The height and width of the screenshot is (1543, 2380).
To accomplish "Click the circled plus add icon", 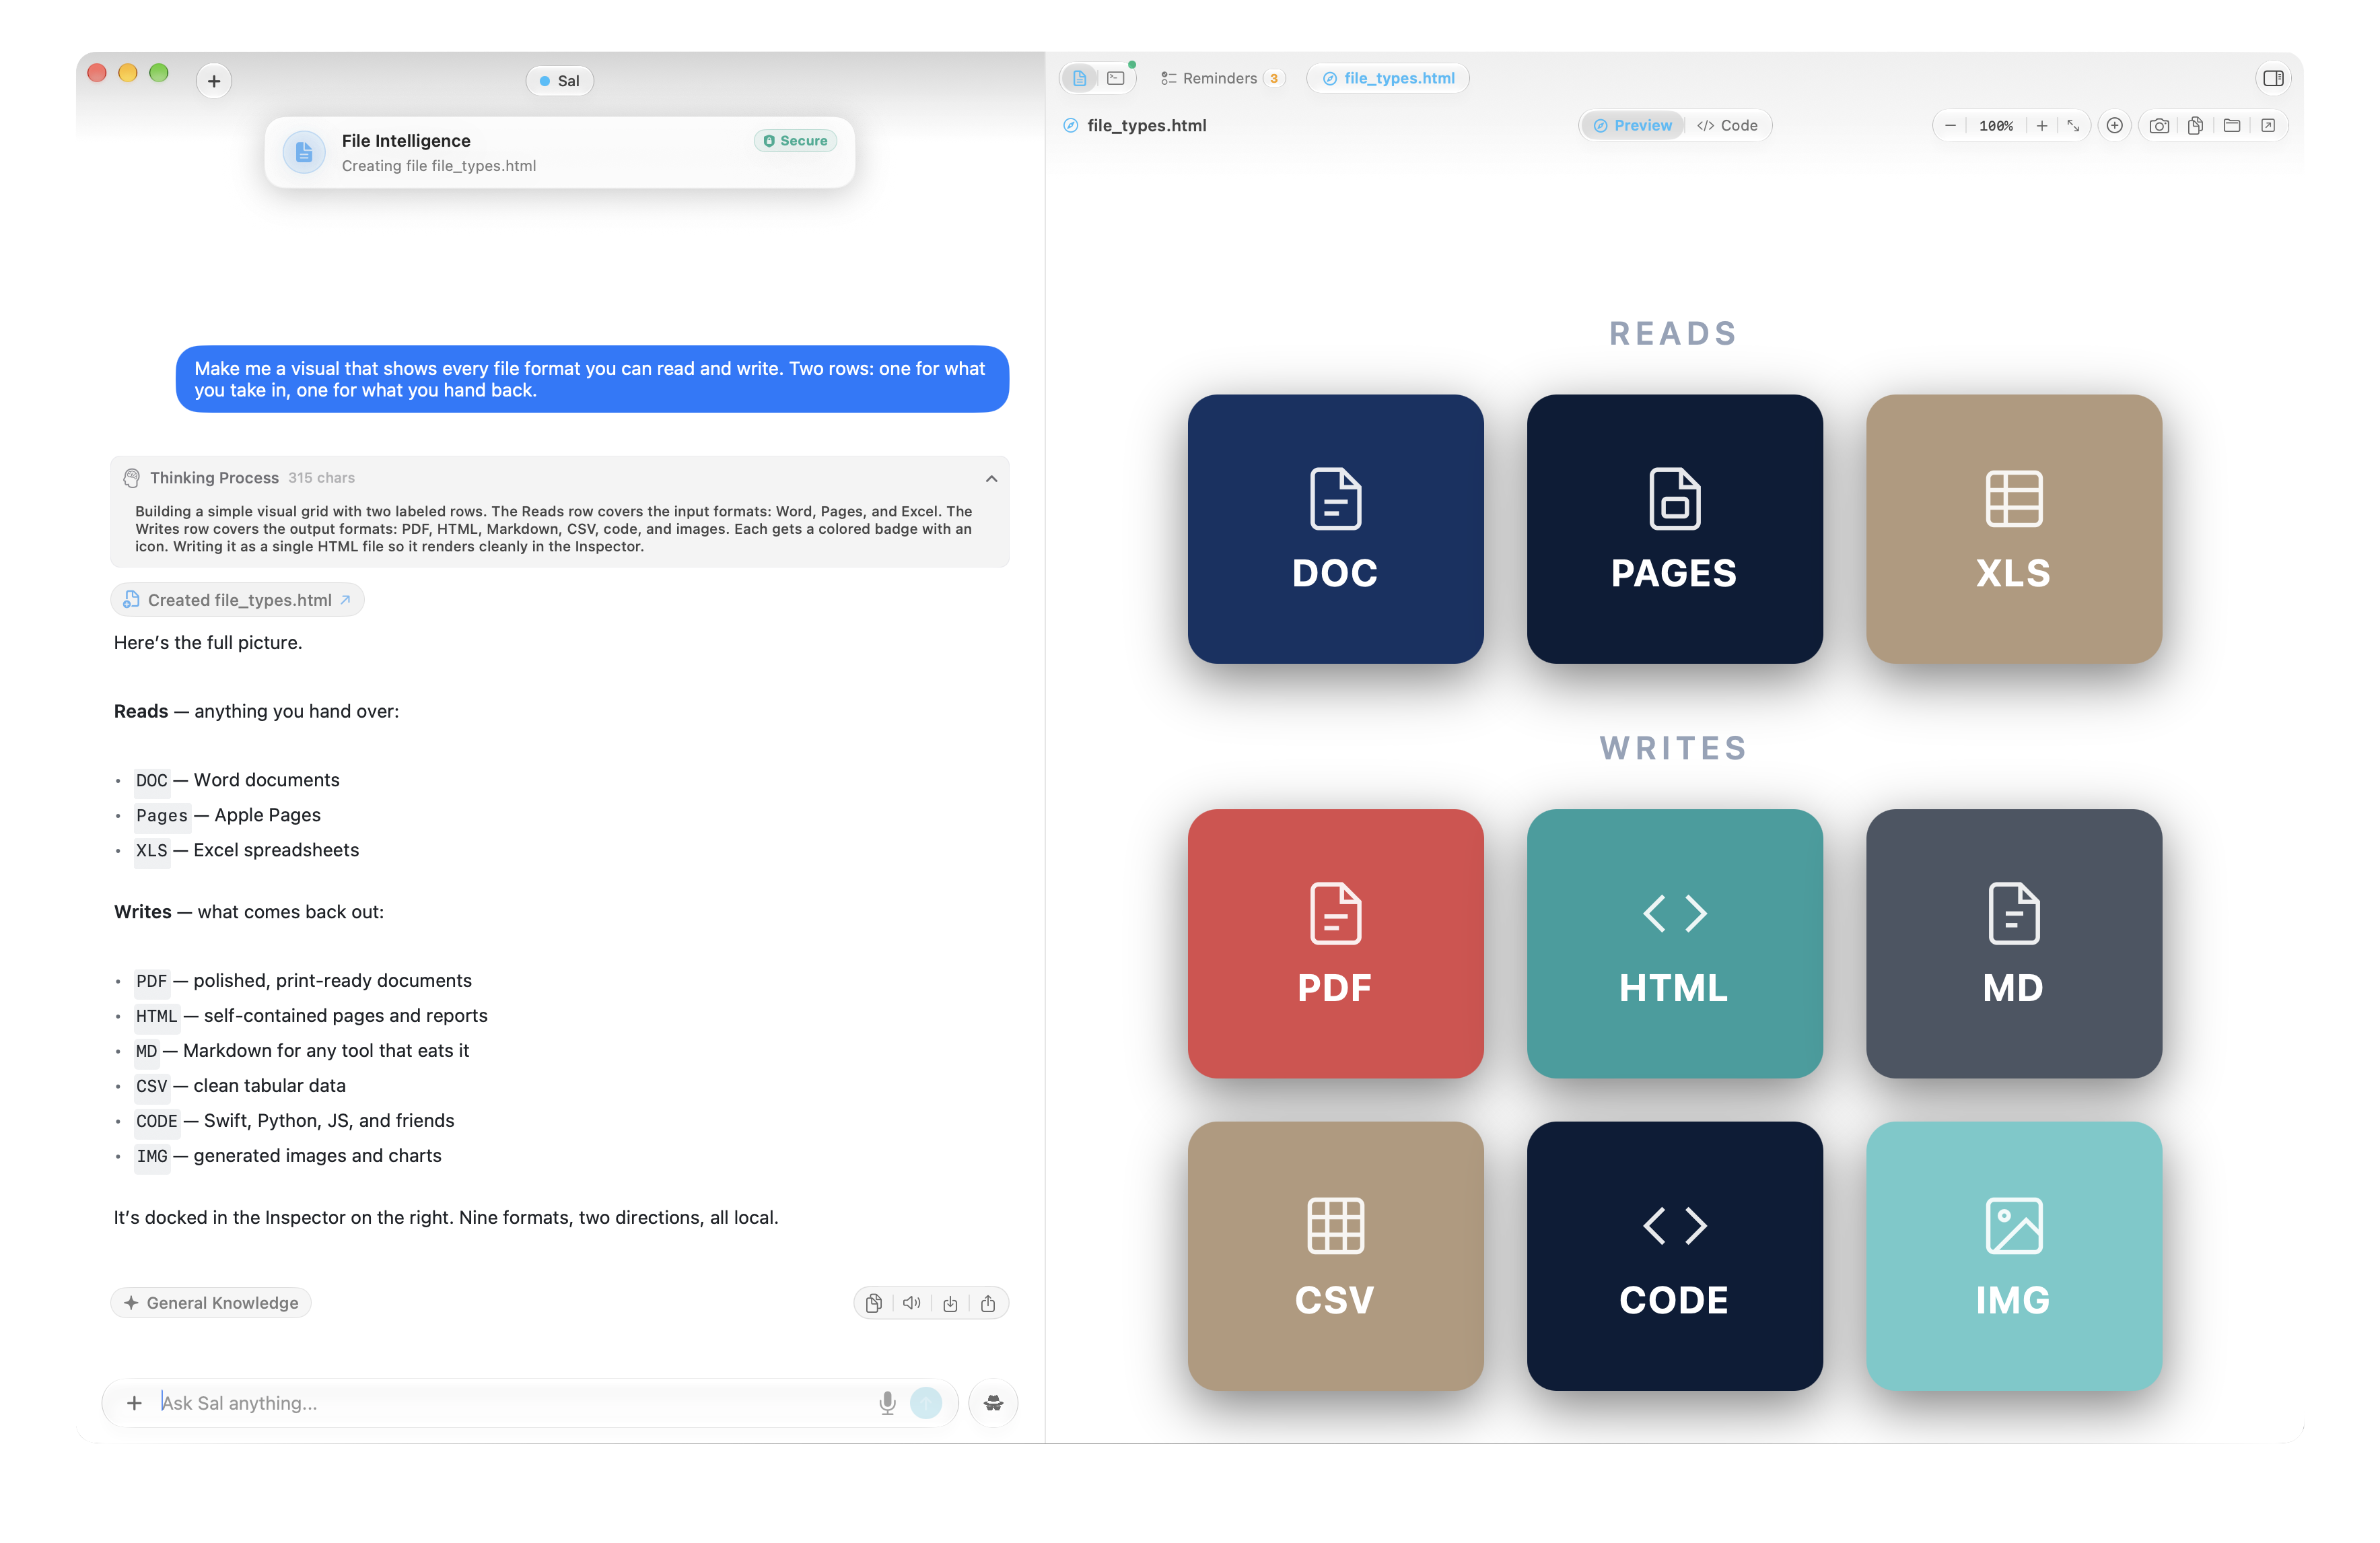I will tap(2114, 125).
